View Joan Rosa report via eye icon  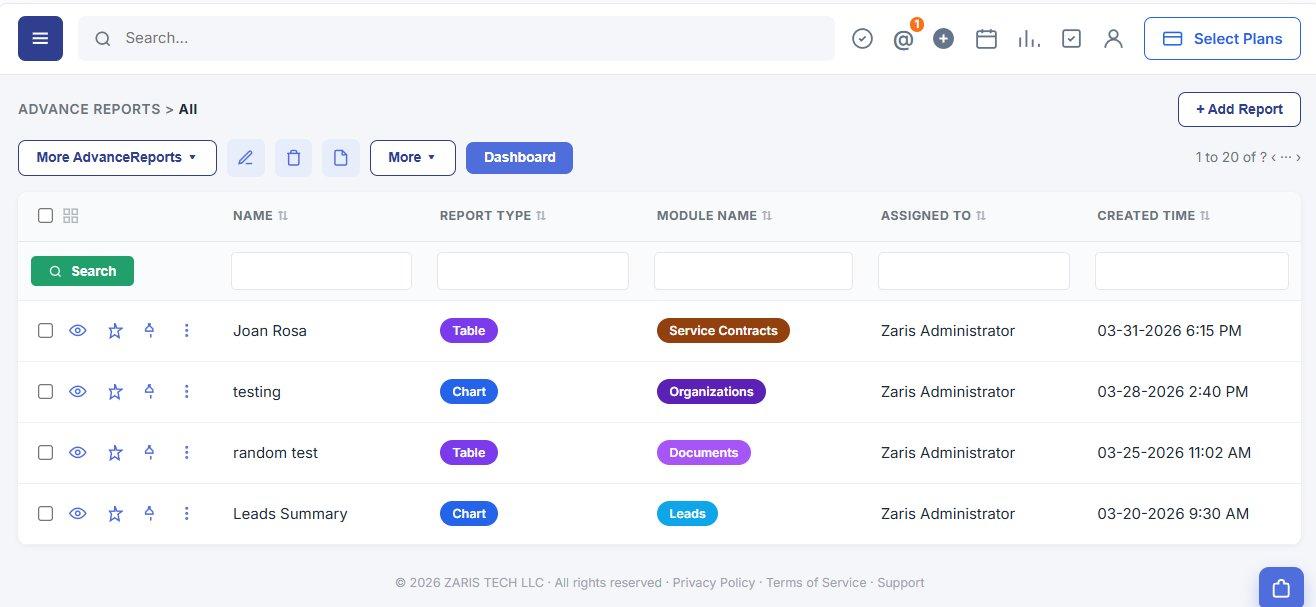78,331
